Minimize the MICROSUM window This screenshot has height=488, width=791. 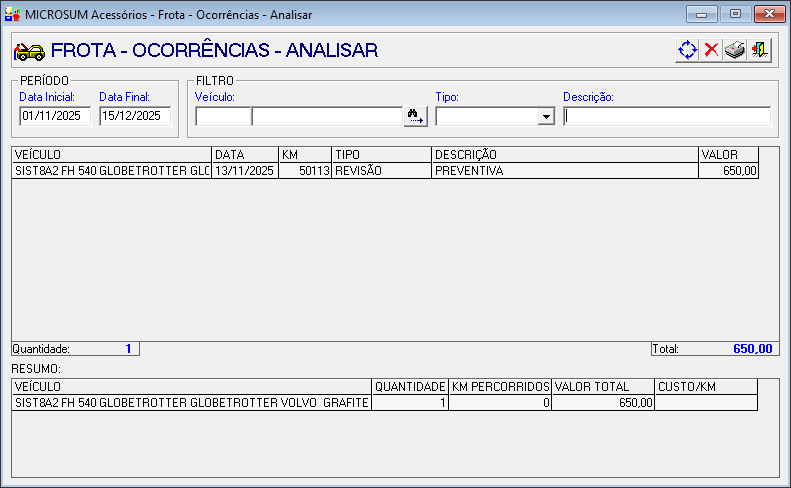pos(702,14)
